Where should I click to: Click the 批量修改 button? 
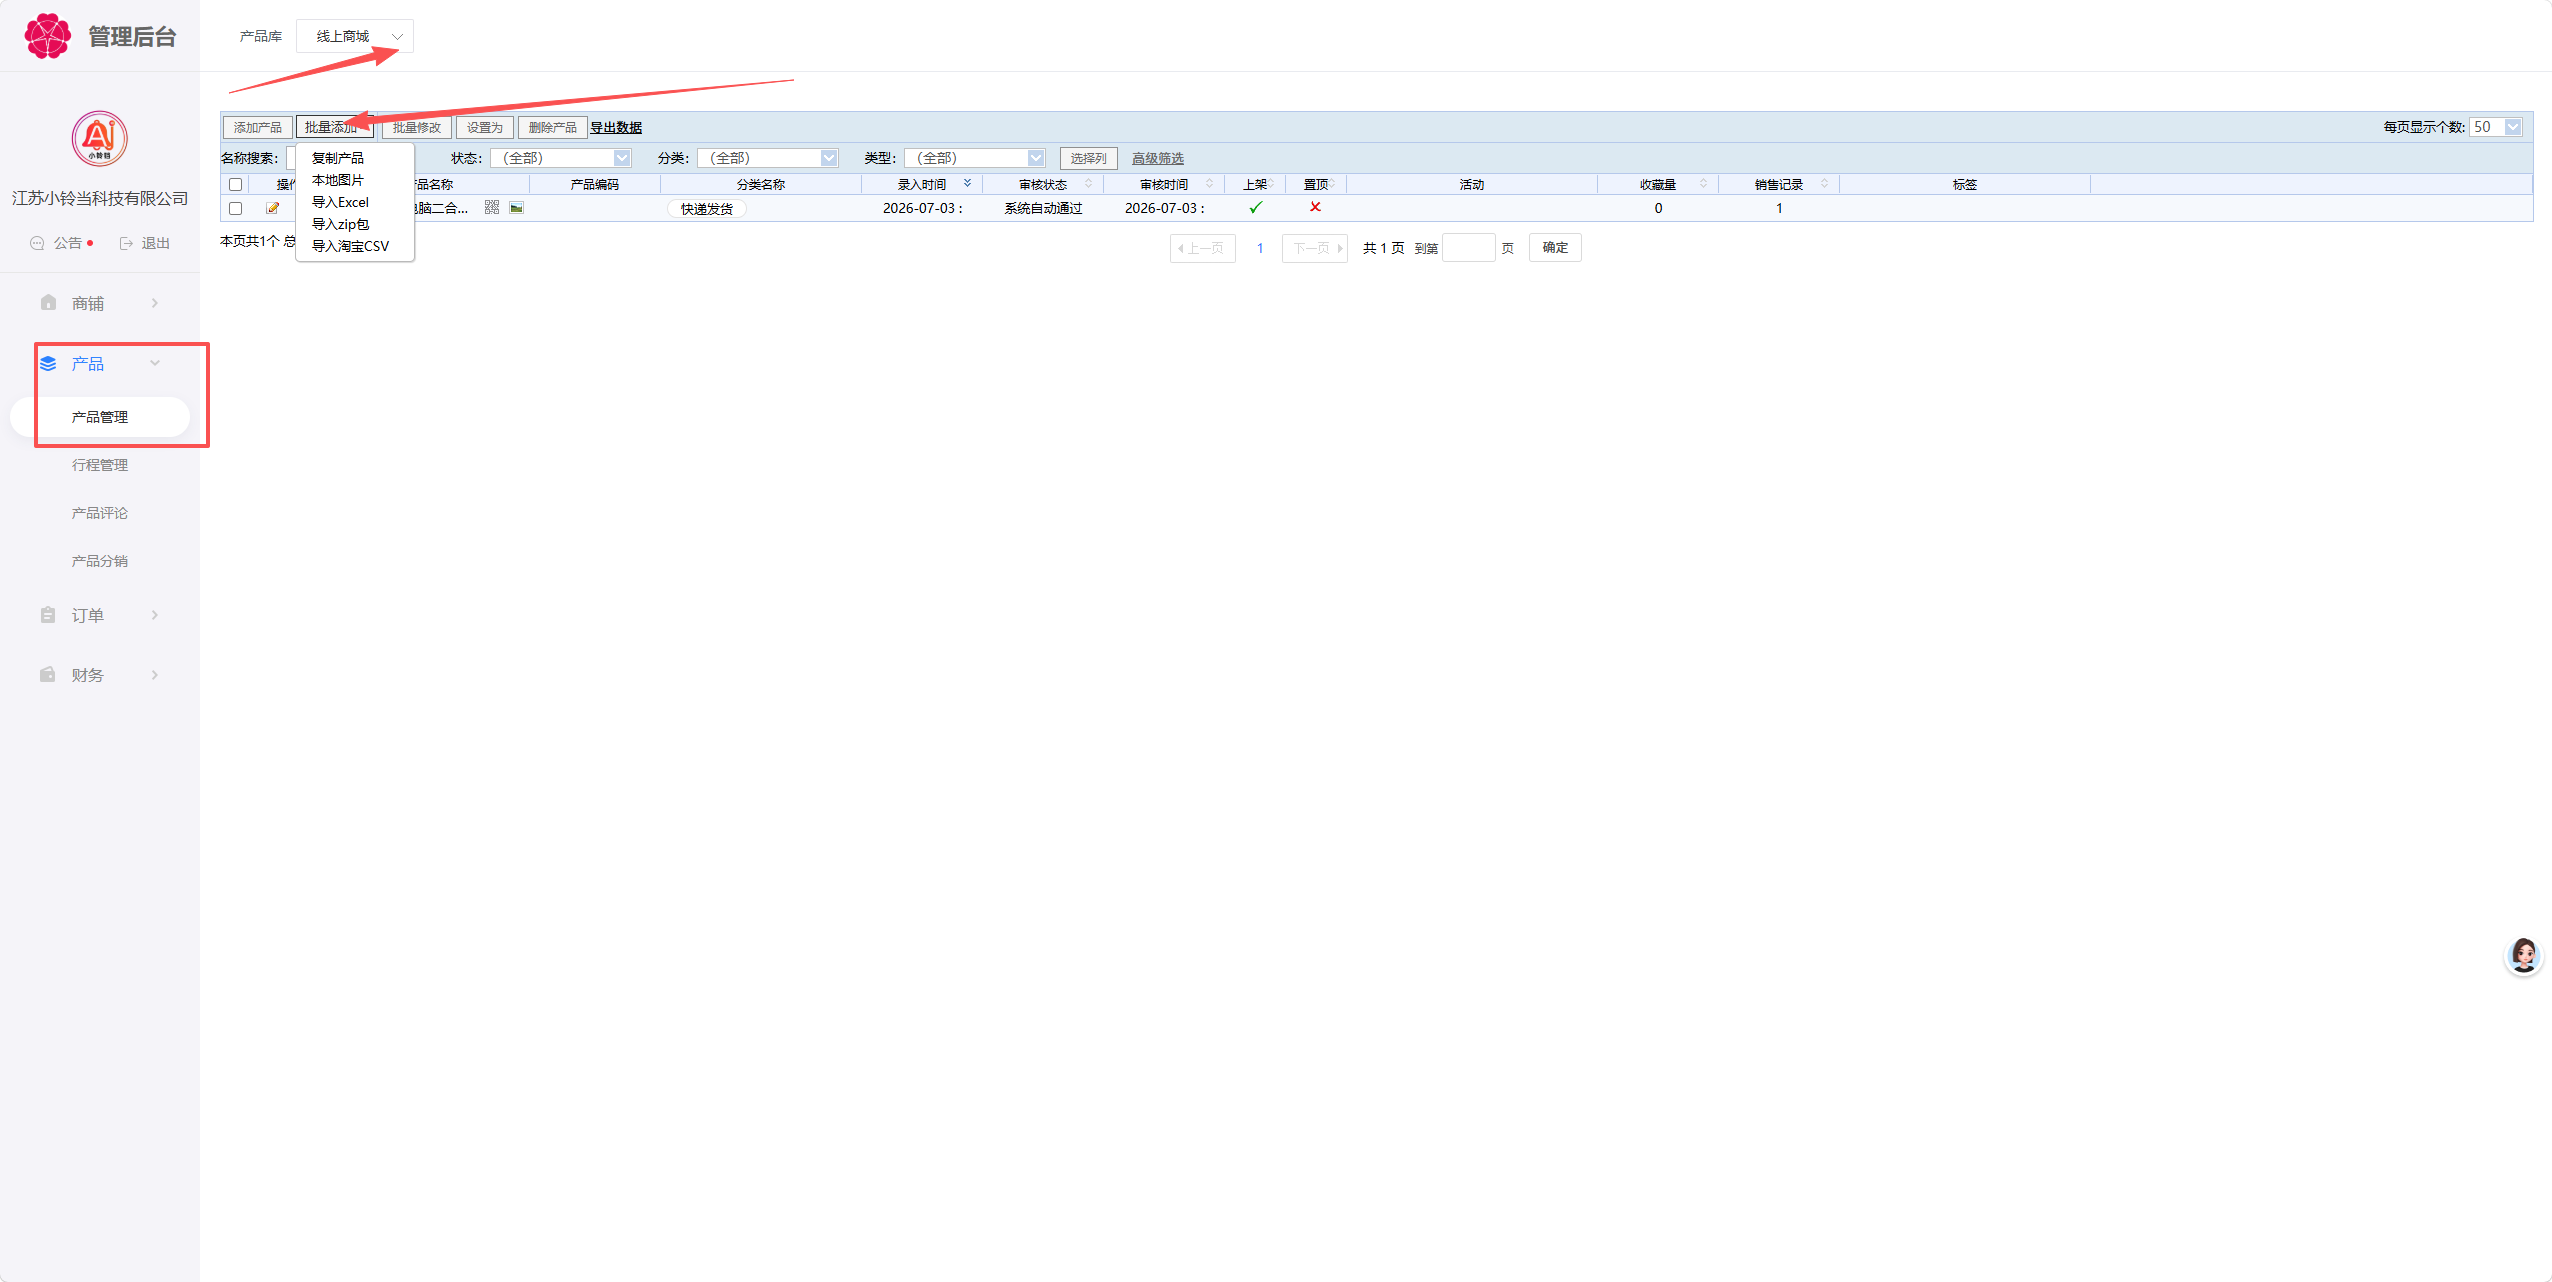click(417, 127)
